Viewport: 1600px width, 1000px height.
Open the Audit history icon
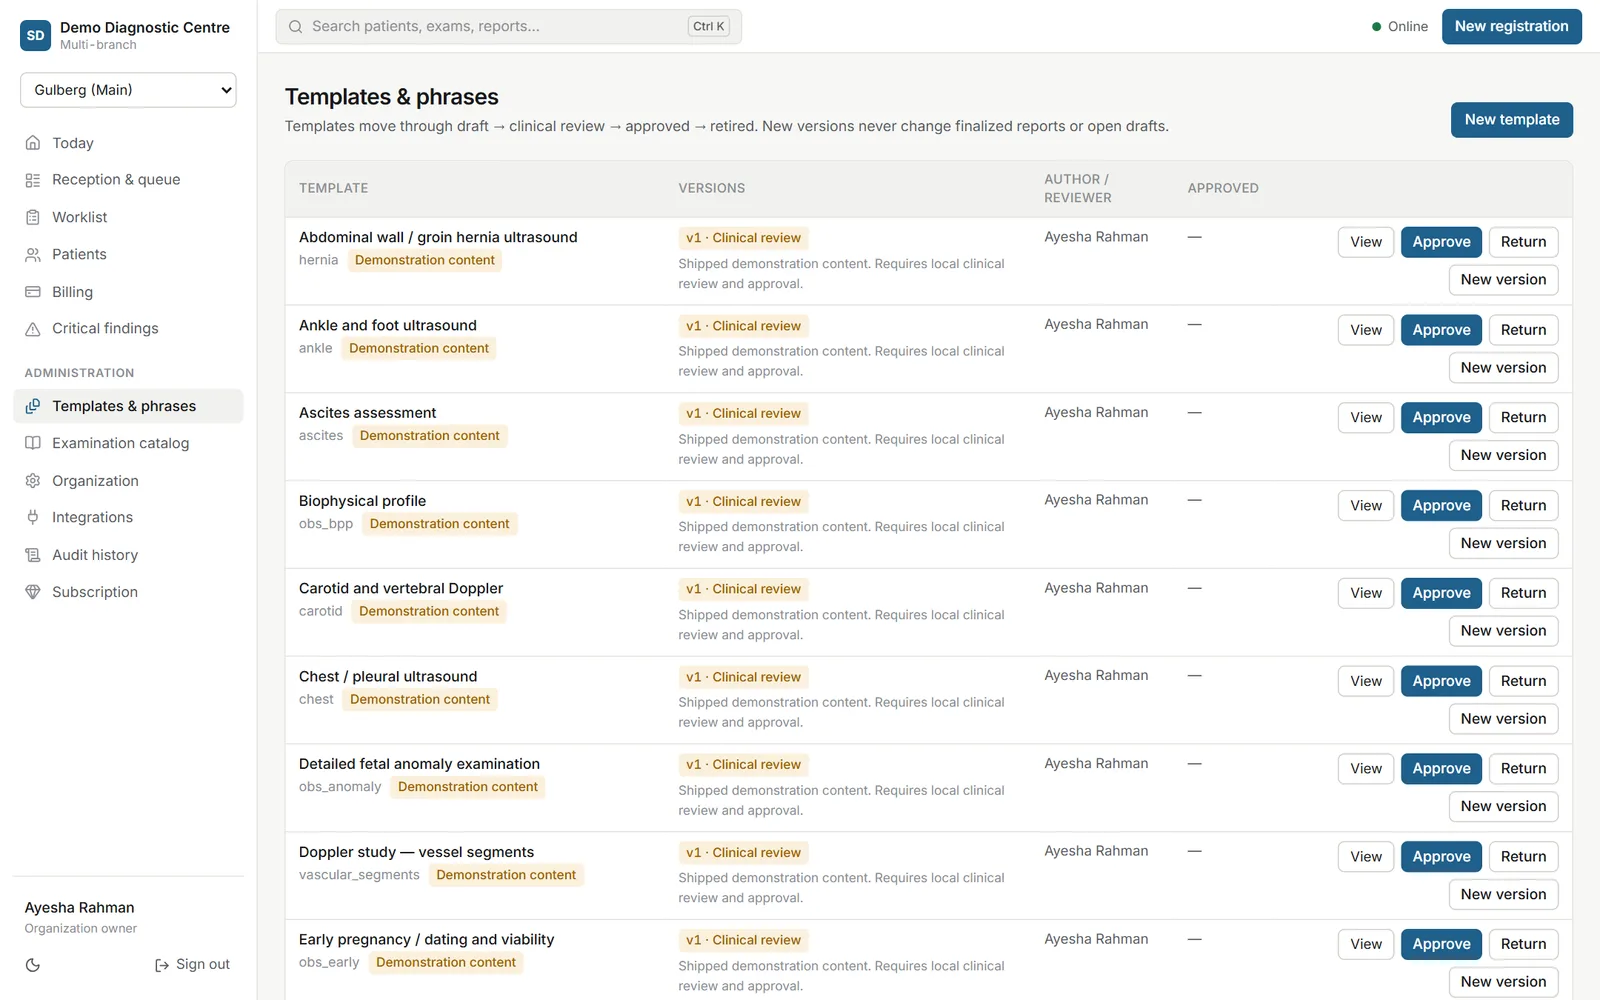click(33, 555)
